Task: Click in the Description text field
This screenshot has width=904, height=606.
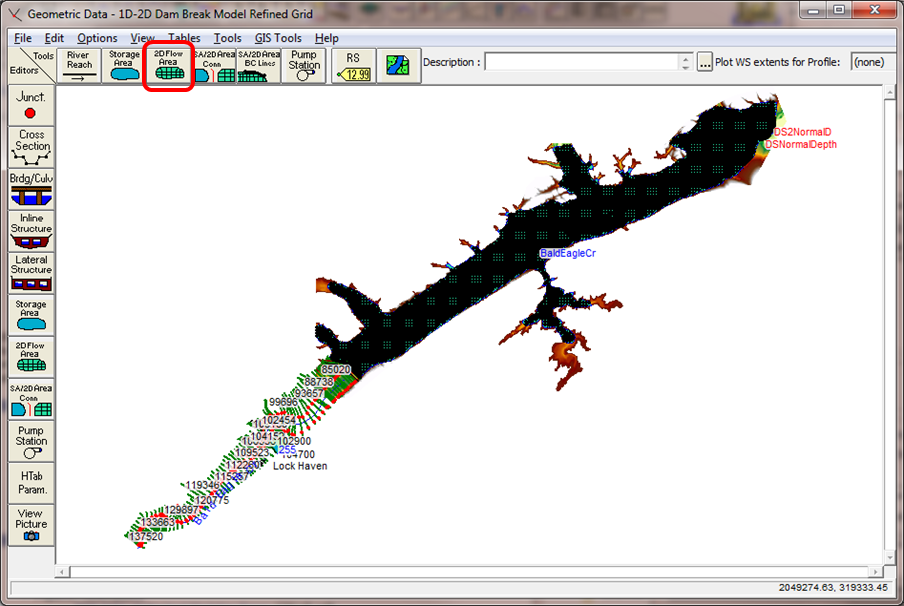Action: pos(582,62)
